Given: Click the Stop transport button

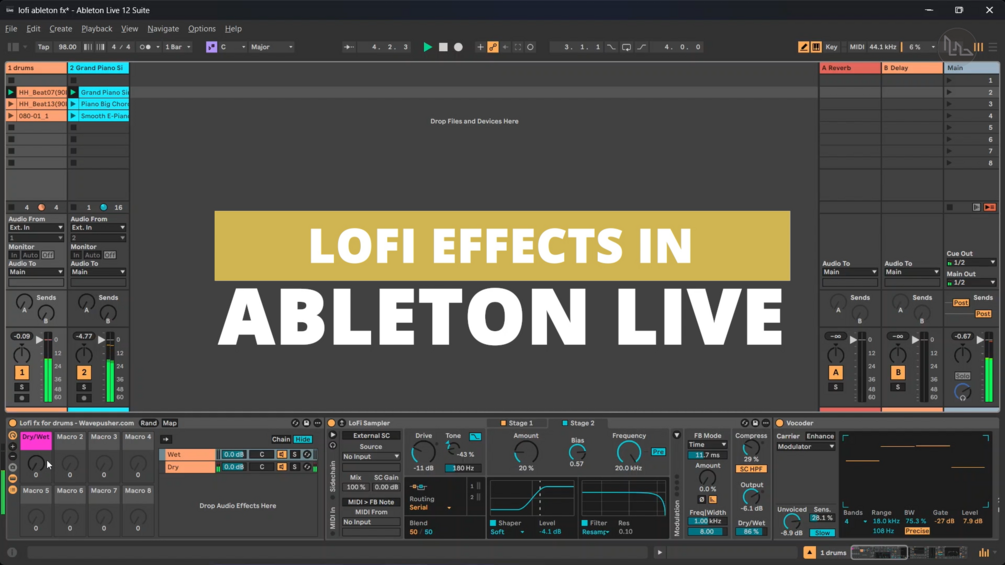Looking at the screenshot, I should coord(443,47).
